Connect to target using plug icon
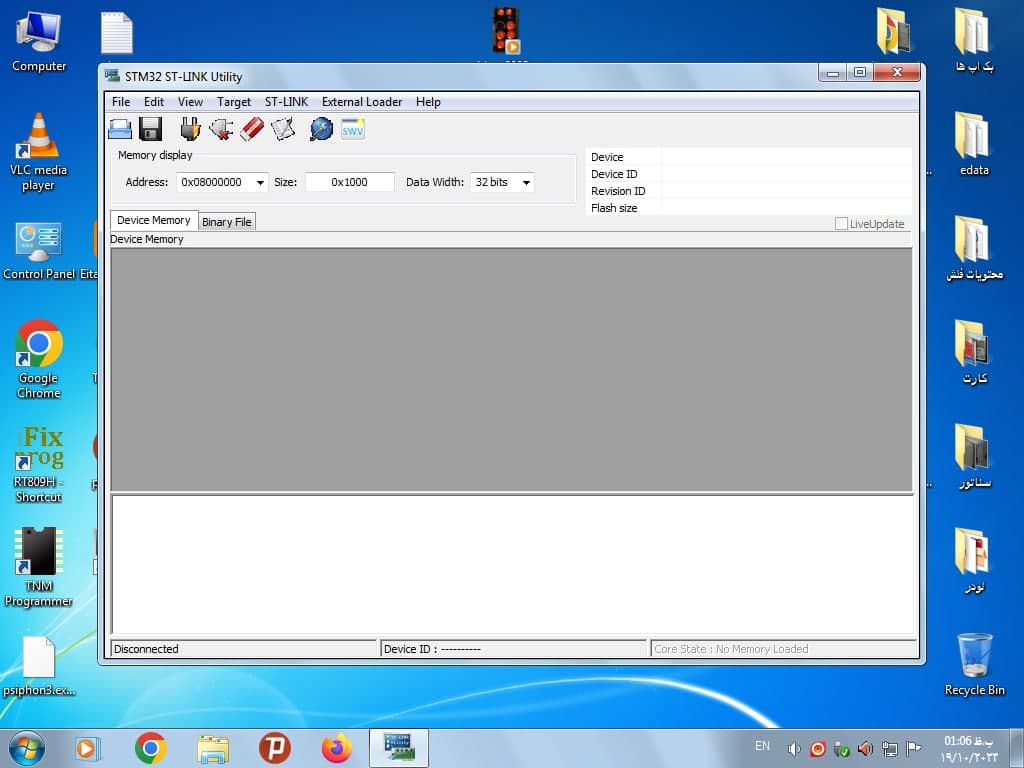 (190, 129)
